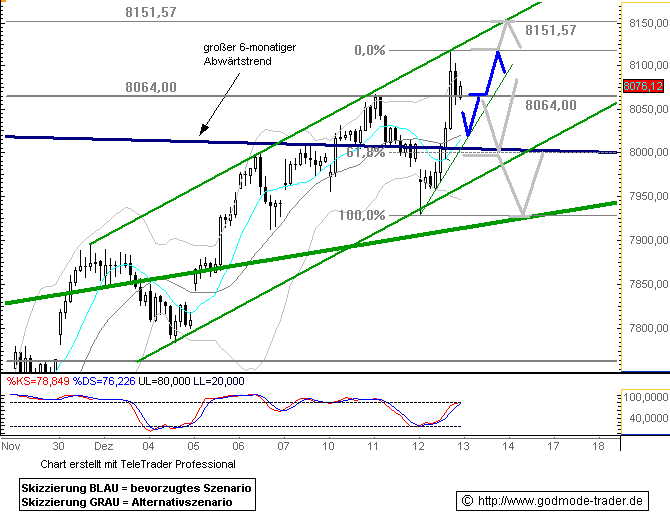Click the 100,0000 oscillator axis label

(646, 397)
